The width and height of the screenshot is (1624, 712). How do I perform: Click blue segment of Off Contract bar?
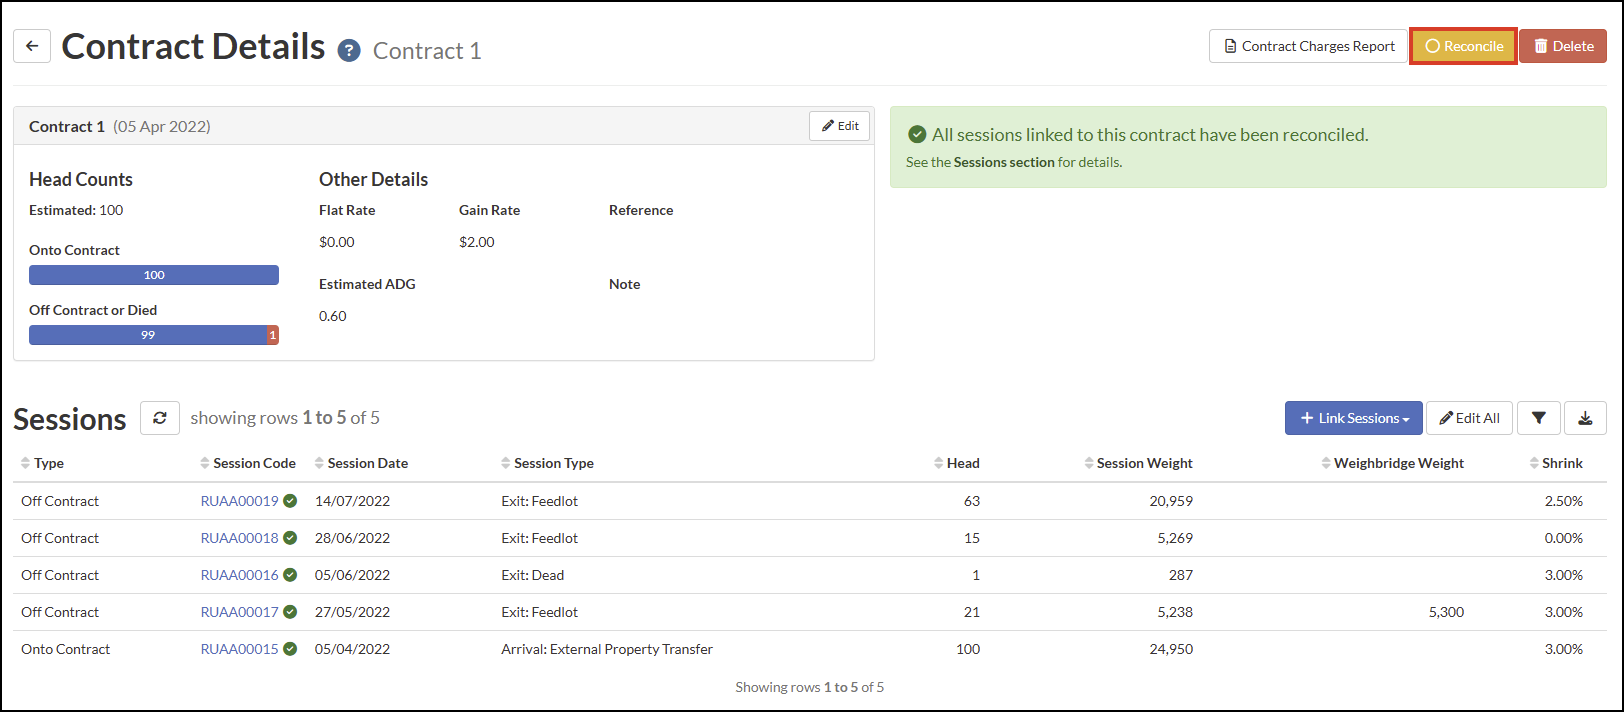point(148,335)
